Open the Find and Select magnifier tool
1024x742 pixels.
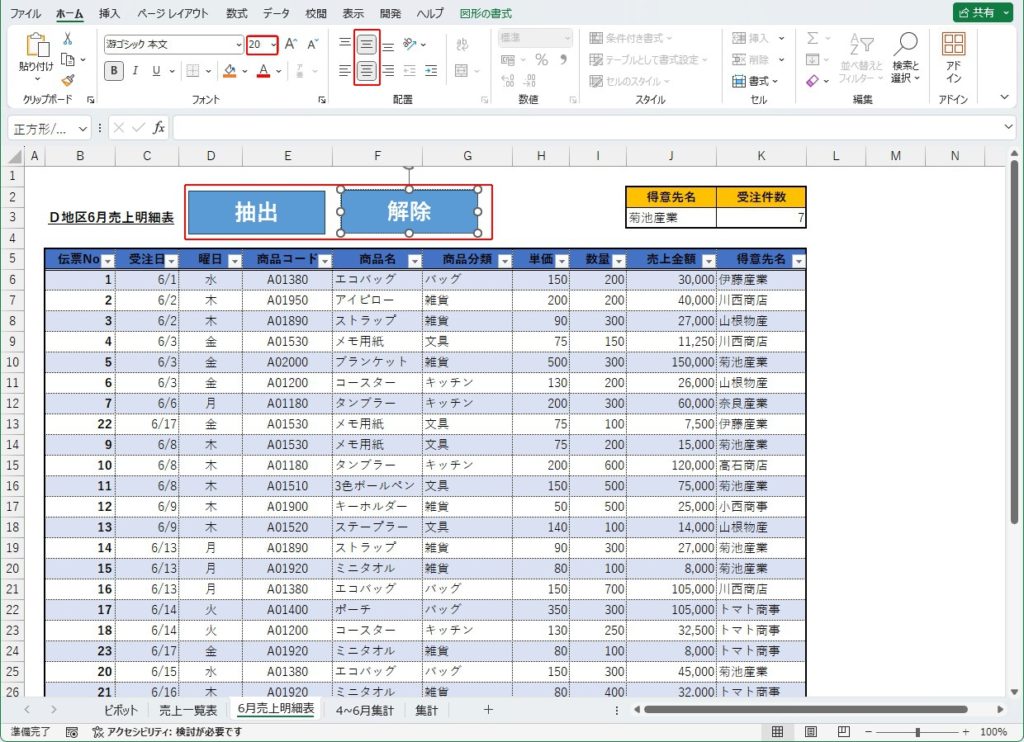(905, 57)
